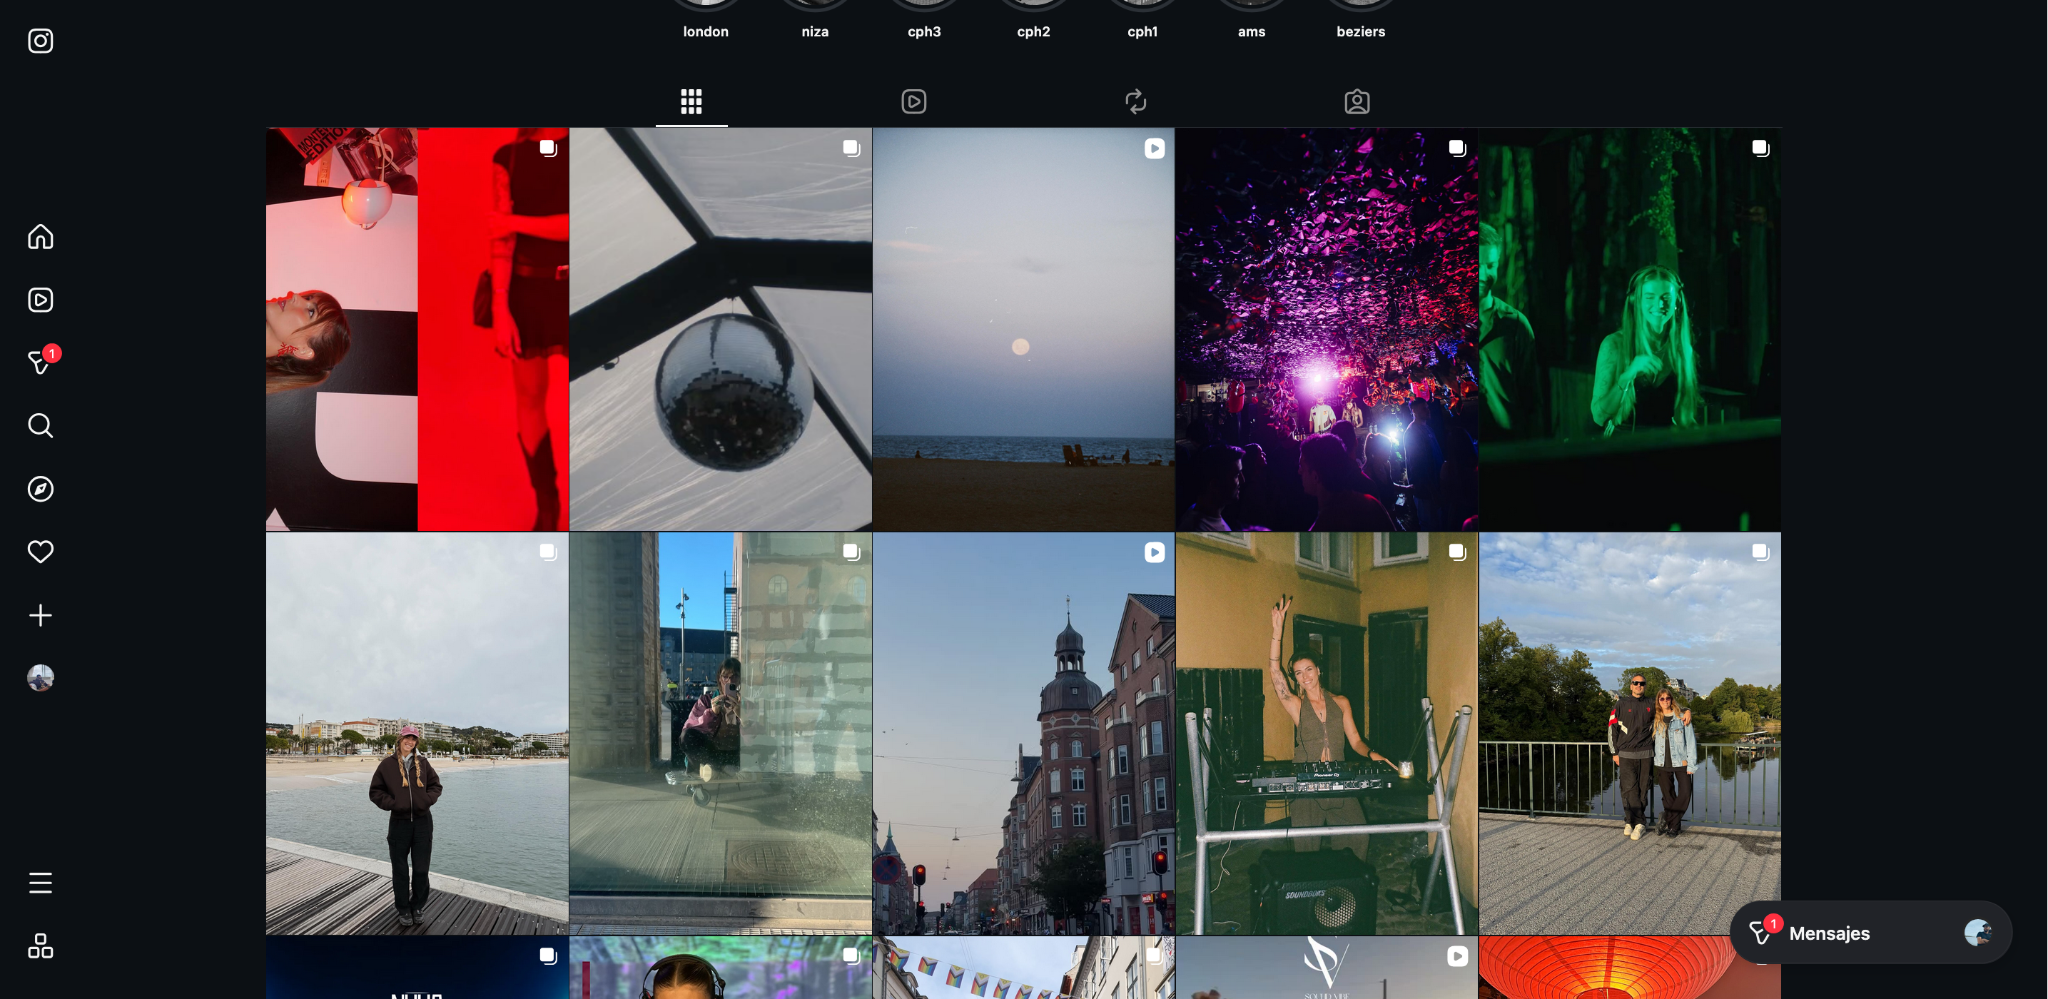This screenshot has height=999, width=2048.
Task: Switch to the Reels profile tab
Action: pyautogui.click(x=914, y=102)
